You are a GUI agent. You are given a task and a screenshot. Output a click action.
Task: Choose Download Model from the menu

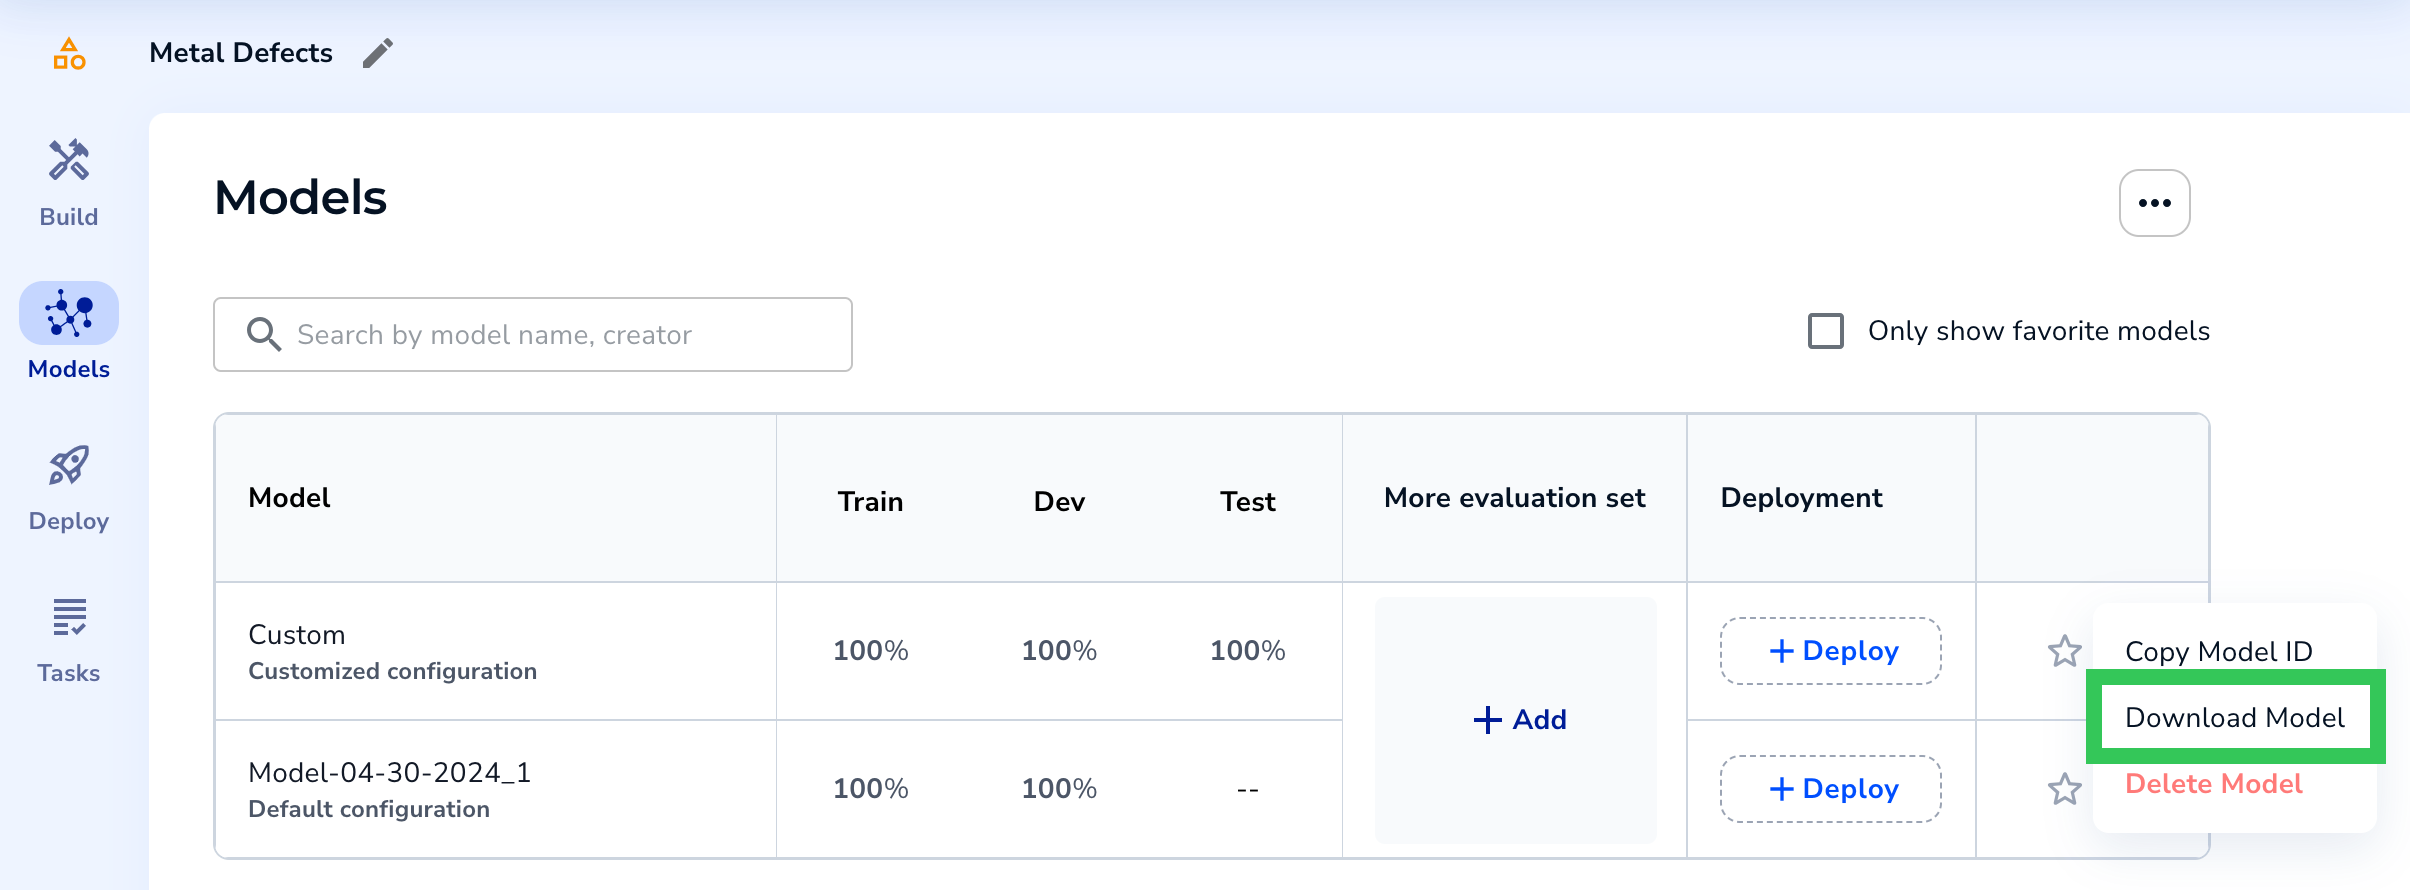pos(2234,718)
